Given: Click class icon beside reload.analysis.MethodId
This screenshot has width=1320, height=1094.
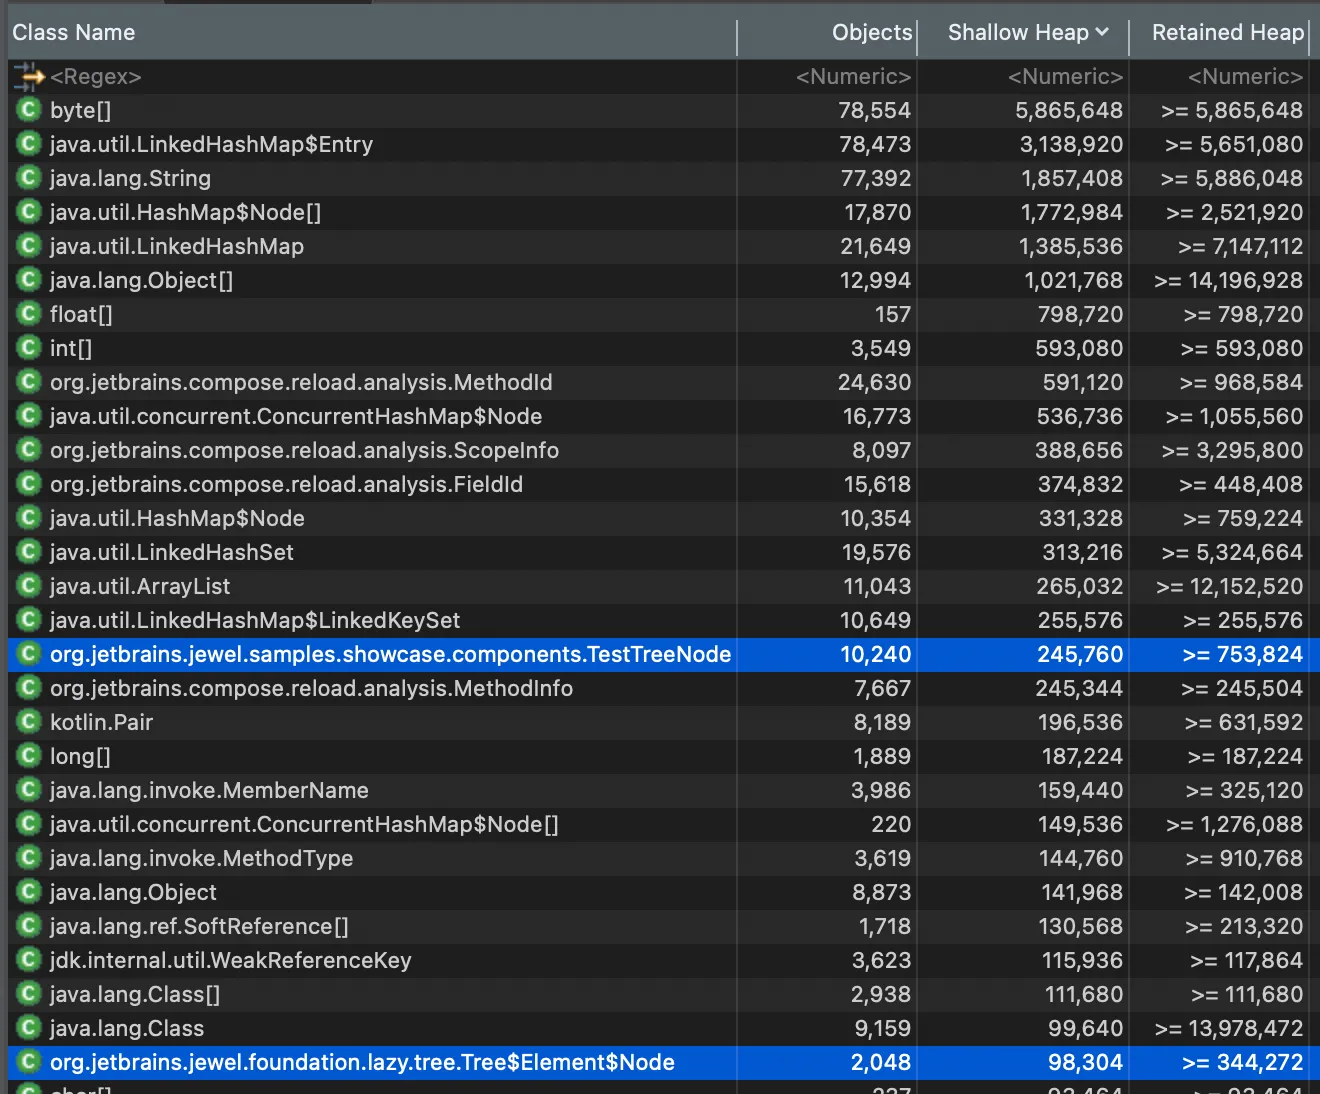Looking at the screenshot, I should (x=29, y=382).
